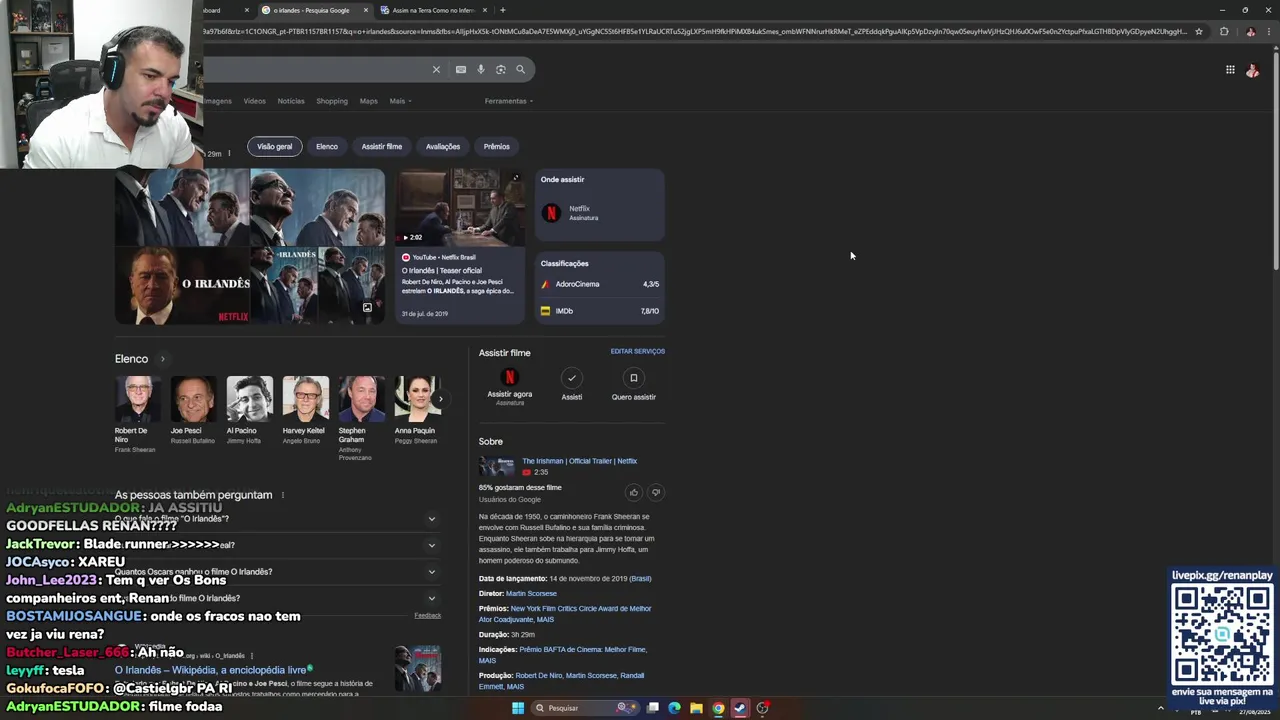Viewport: 1280px width, 720px height.
Task: Click the Windows taskbar Pesquisar box
Action: coord(584,708)
